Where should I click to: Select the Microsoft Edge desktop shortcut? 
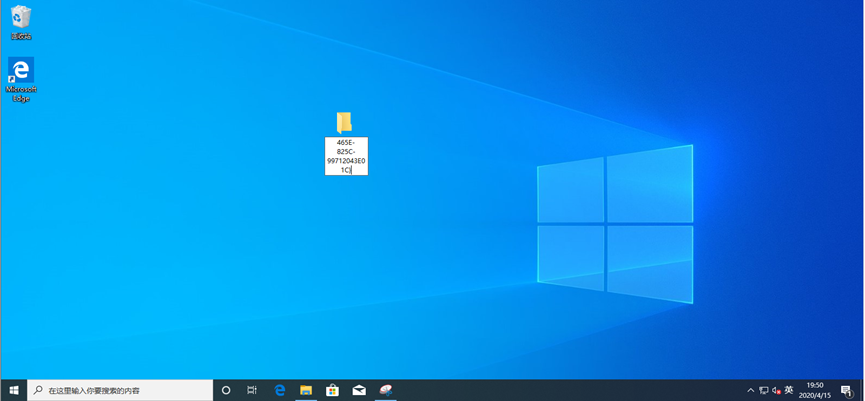point(21,79)
